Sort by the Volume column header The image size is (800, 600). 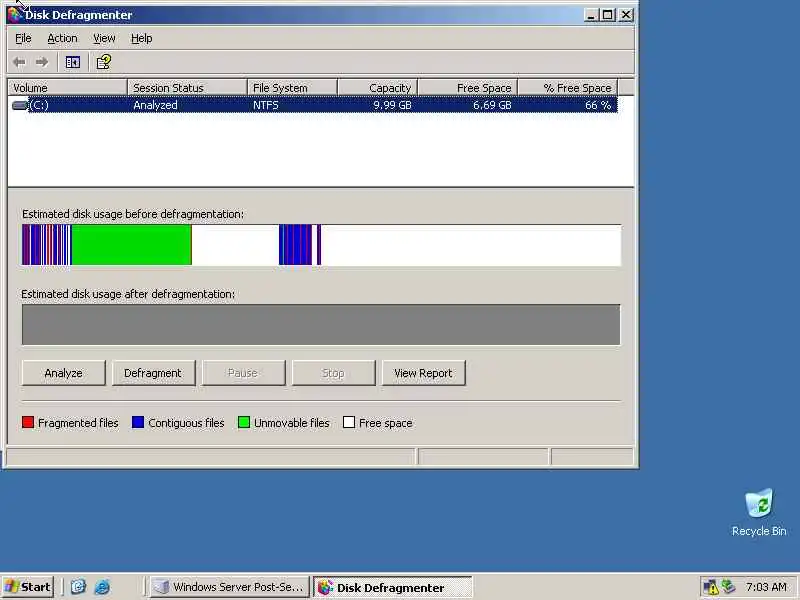tap(67, 88)
